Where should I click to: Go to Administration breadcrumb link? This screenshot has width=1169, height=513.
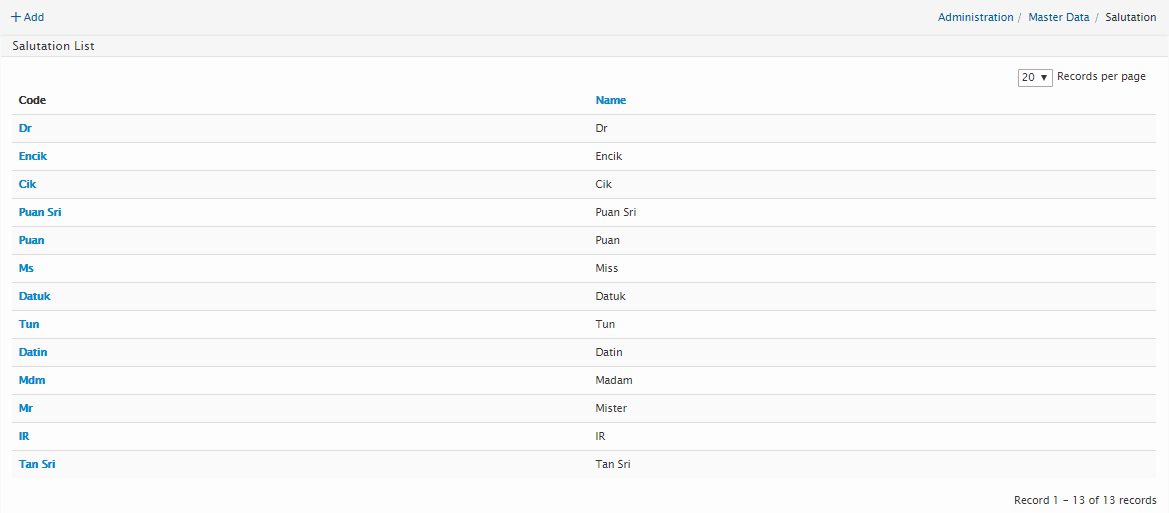coord(975,17)
